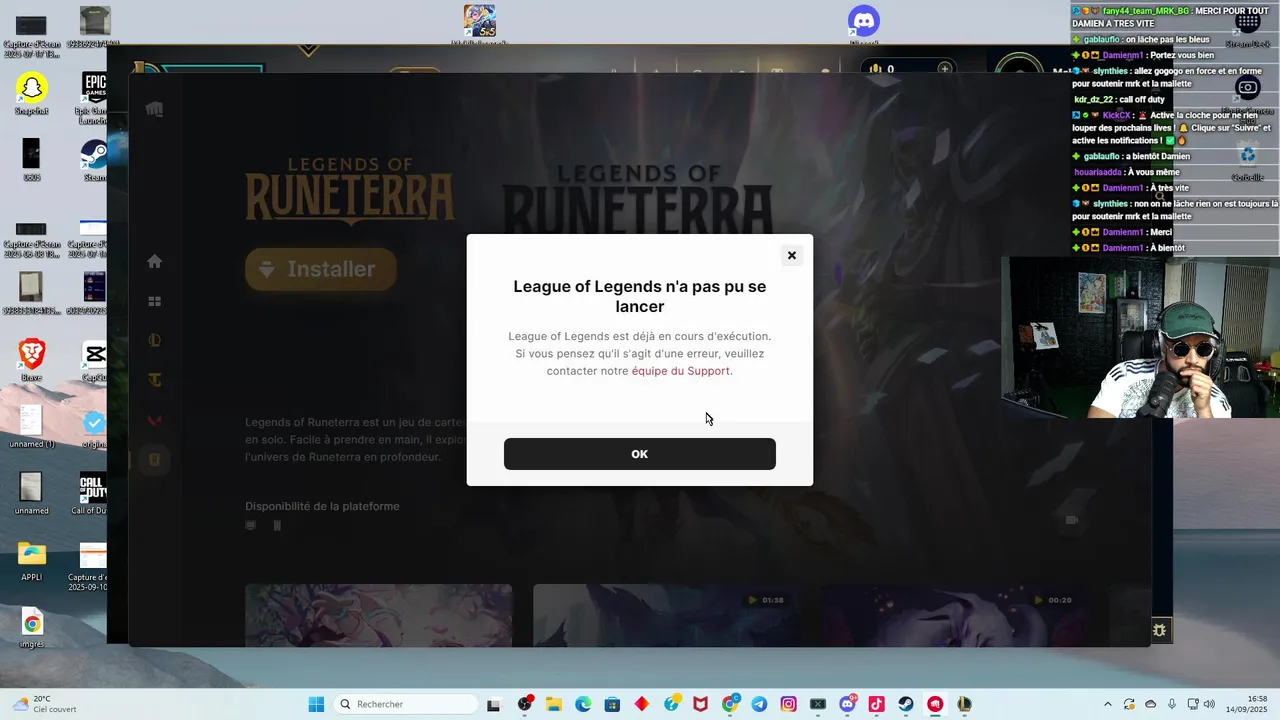Image resolution: width=1280 pixels, height=720 pixels.
Task: Open Microsoft Store from the taskbar
Action: [x=613, y=704]
